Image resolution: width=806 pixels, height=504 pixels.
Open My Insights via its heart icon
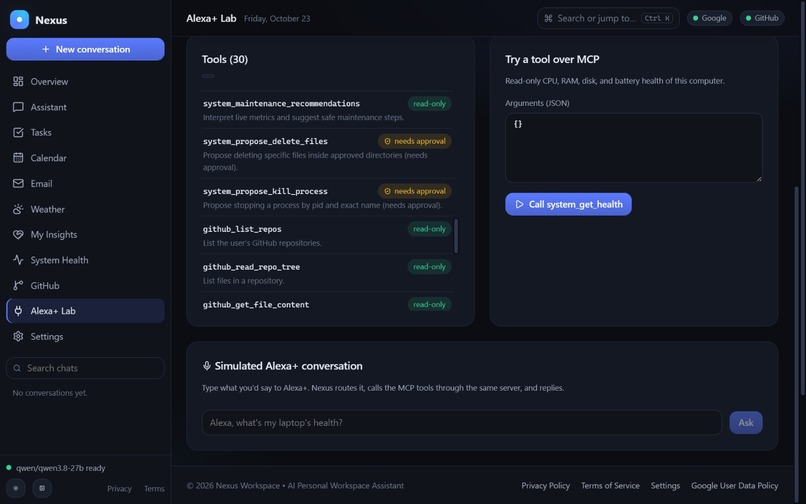(x=18, y=235)
